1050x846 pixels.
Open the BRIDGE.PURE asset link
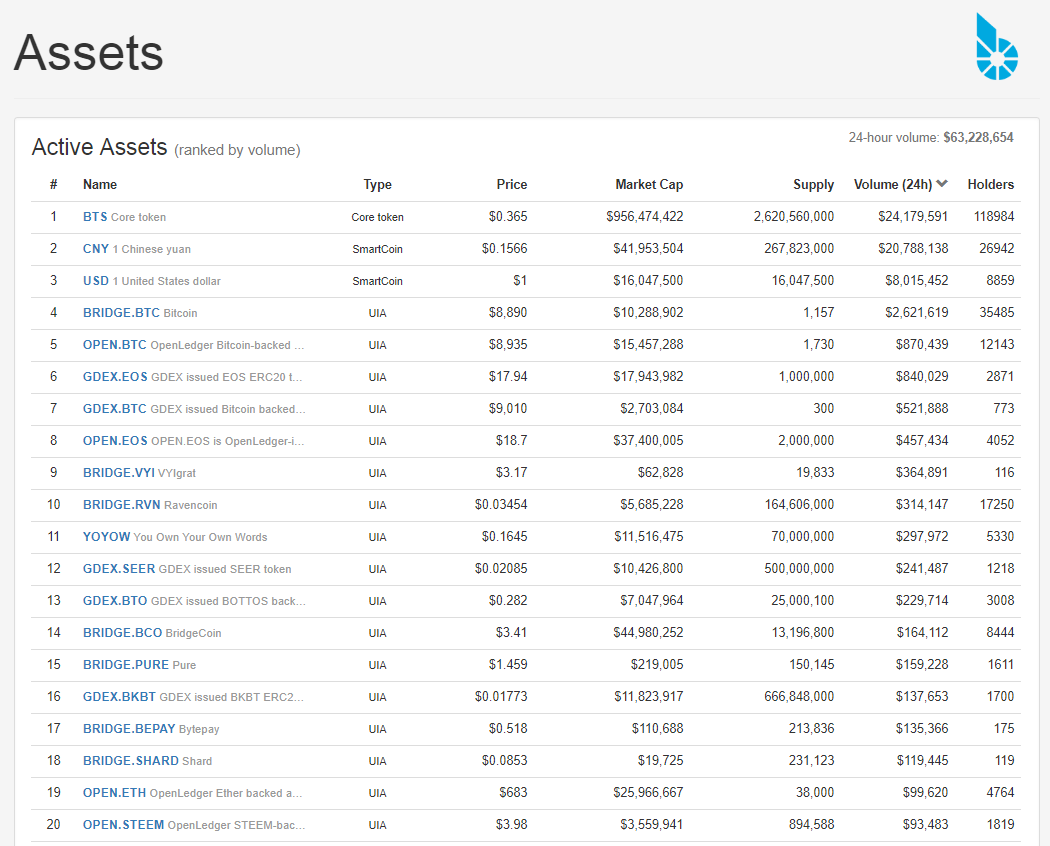coord(126,665)
